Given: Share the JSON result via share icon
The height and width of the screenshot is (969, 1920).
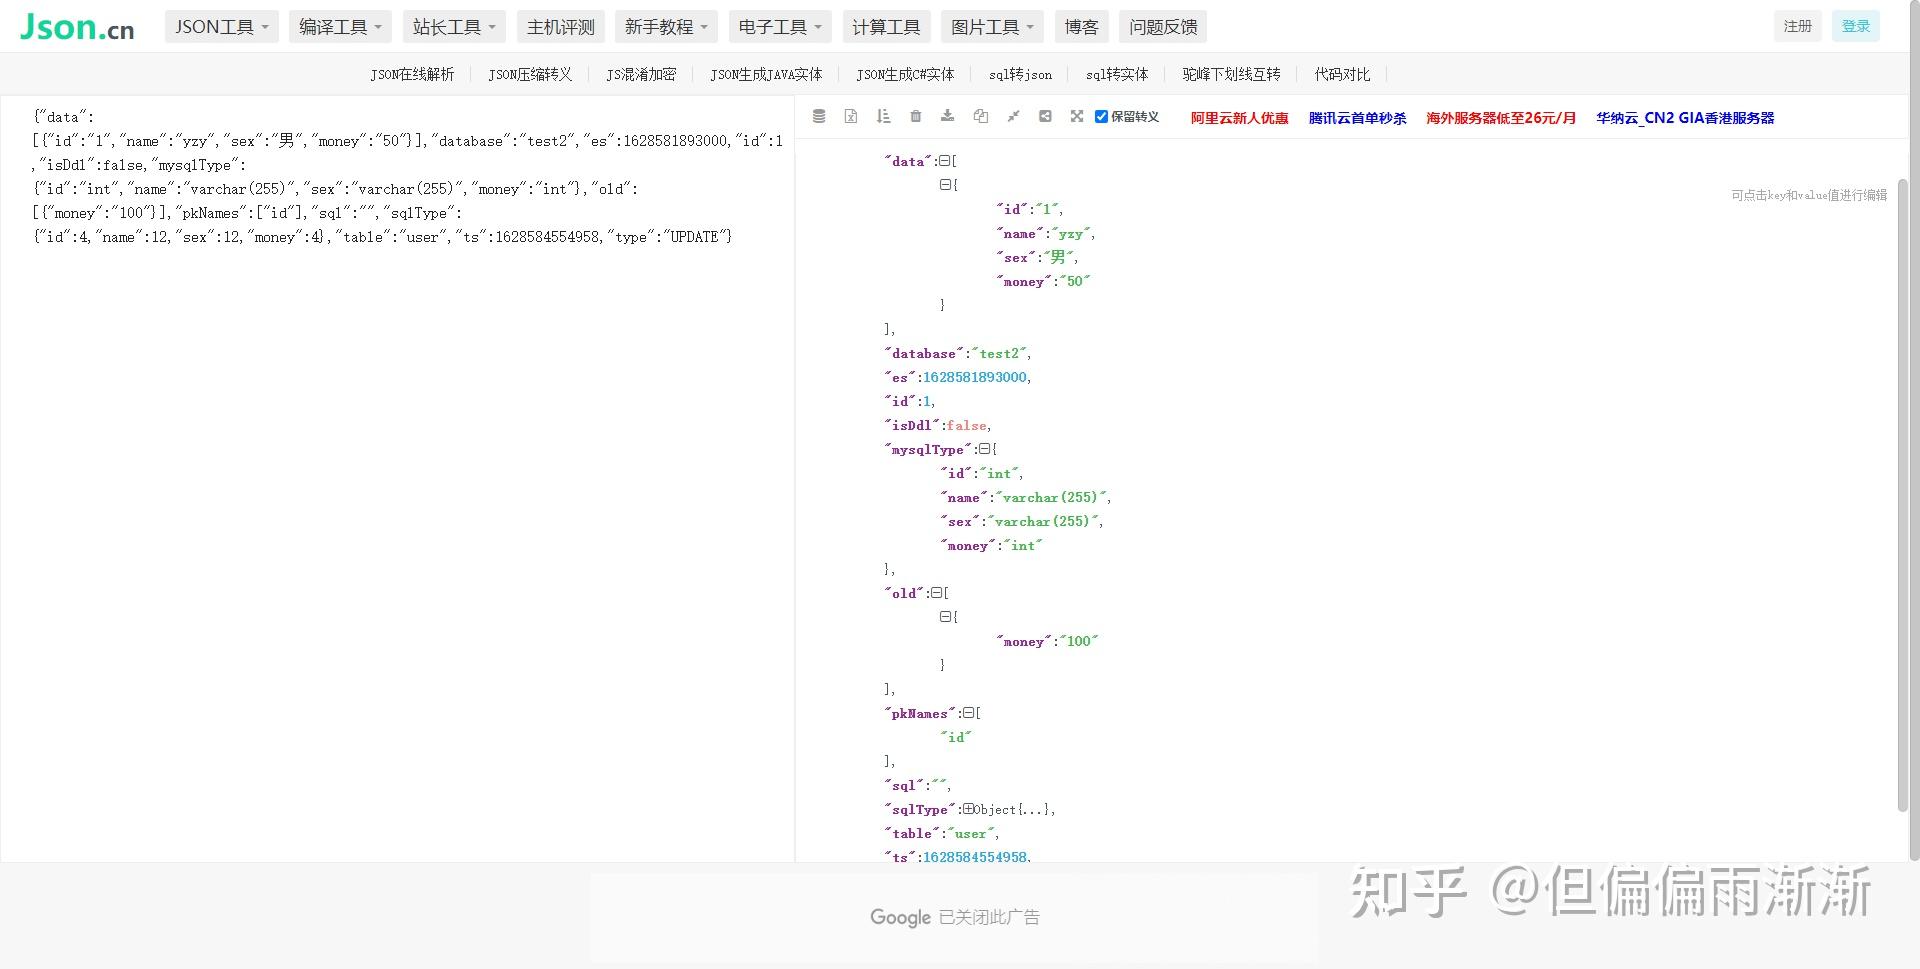Looking at the screenshot, I should (1046, 117).
